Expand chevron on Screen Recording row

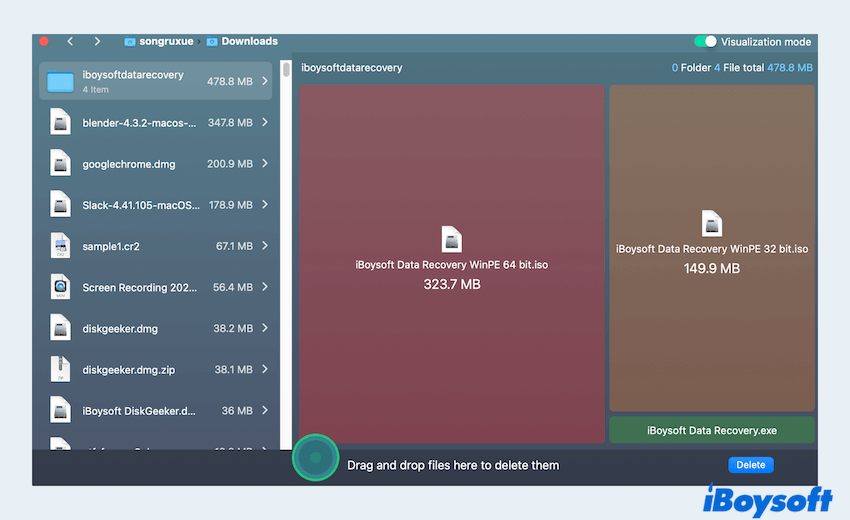tap(265, 287)
